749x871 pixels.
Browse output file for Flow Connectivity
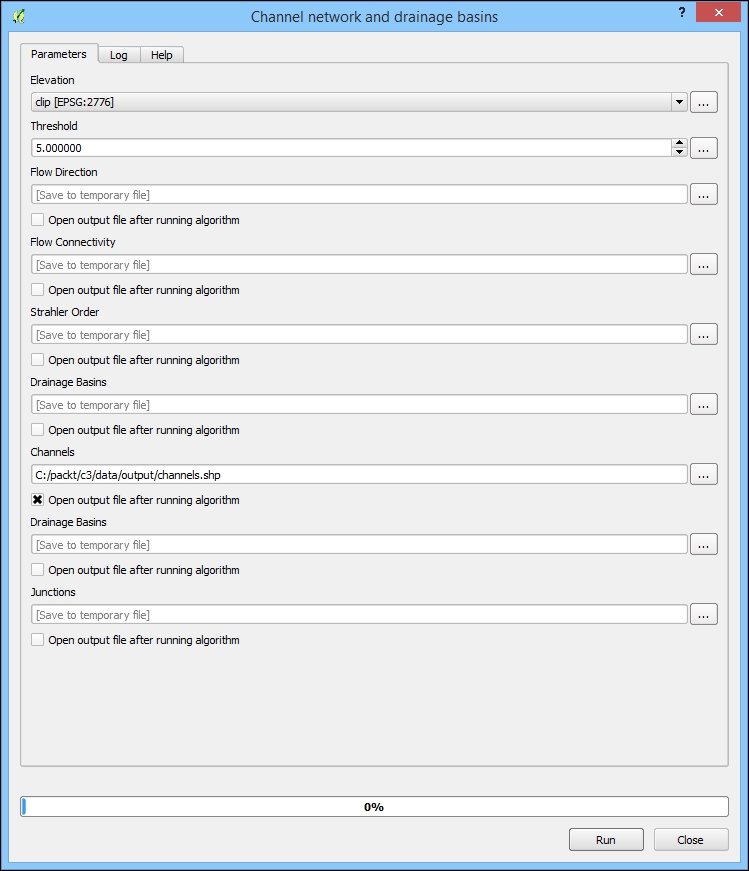[x=704, y=264]
